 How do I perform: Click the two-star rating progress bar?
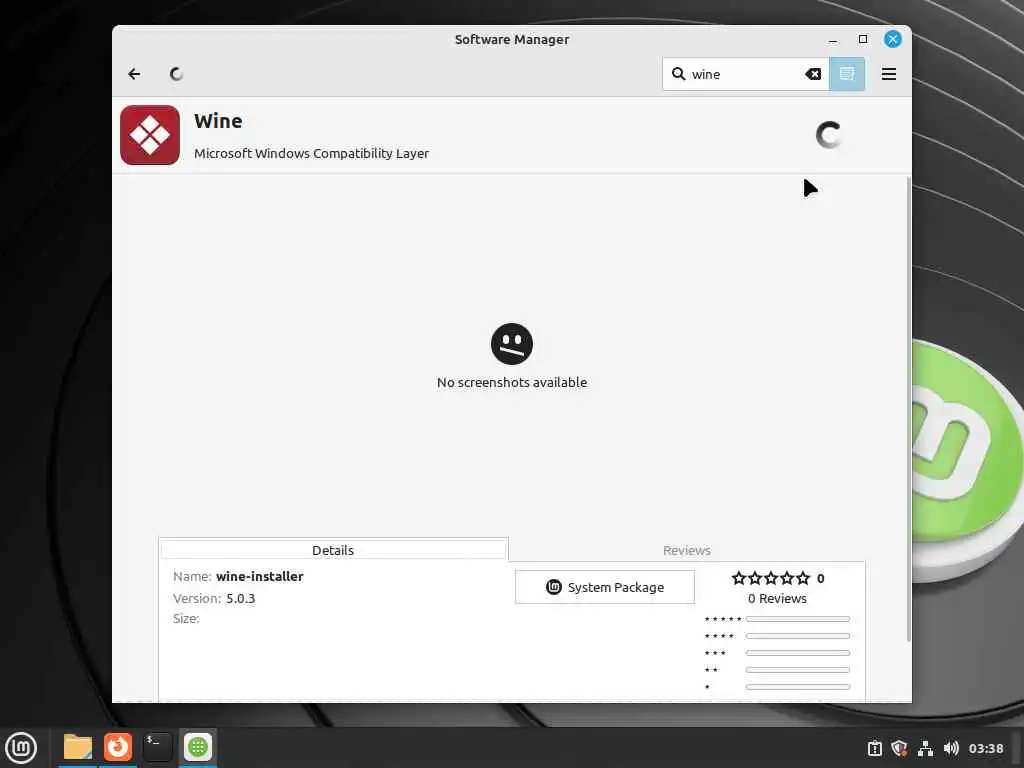pos(798,669)
